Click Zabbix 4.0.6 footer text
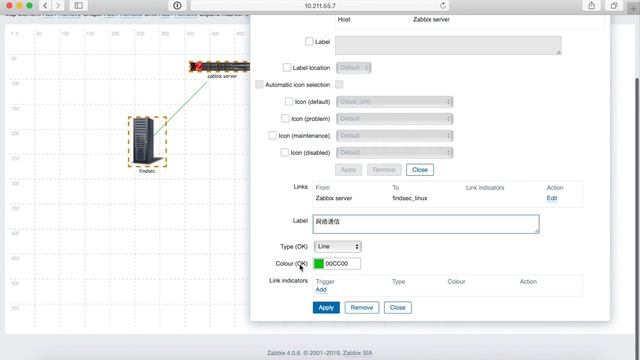The width and height of the screenshot is (640, 360). click(320, 353)
